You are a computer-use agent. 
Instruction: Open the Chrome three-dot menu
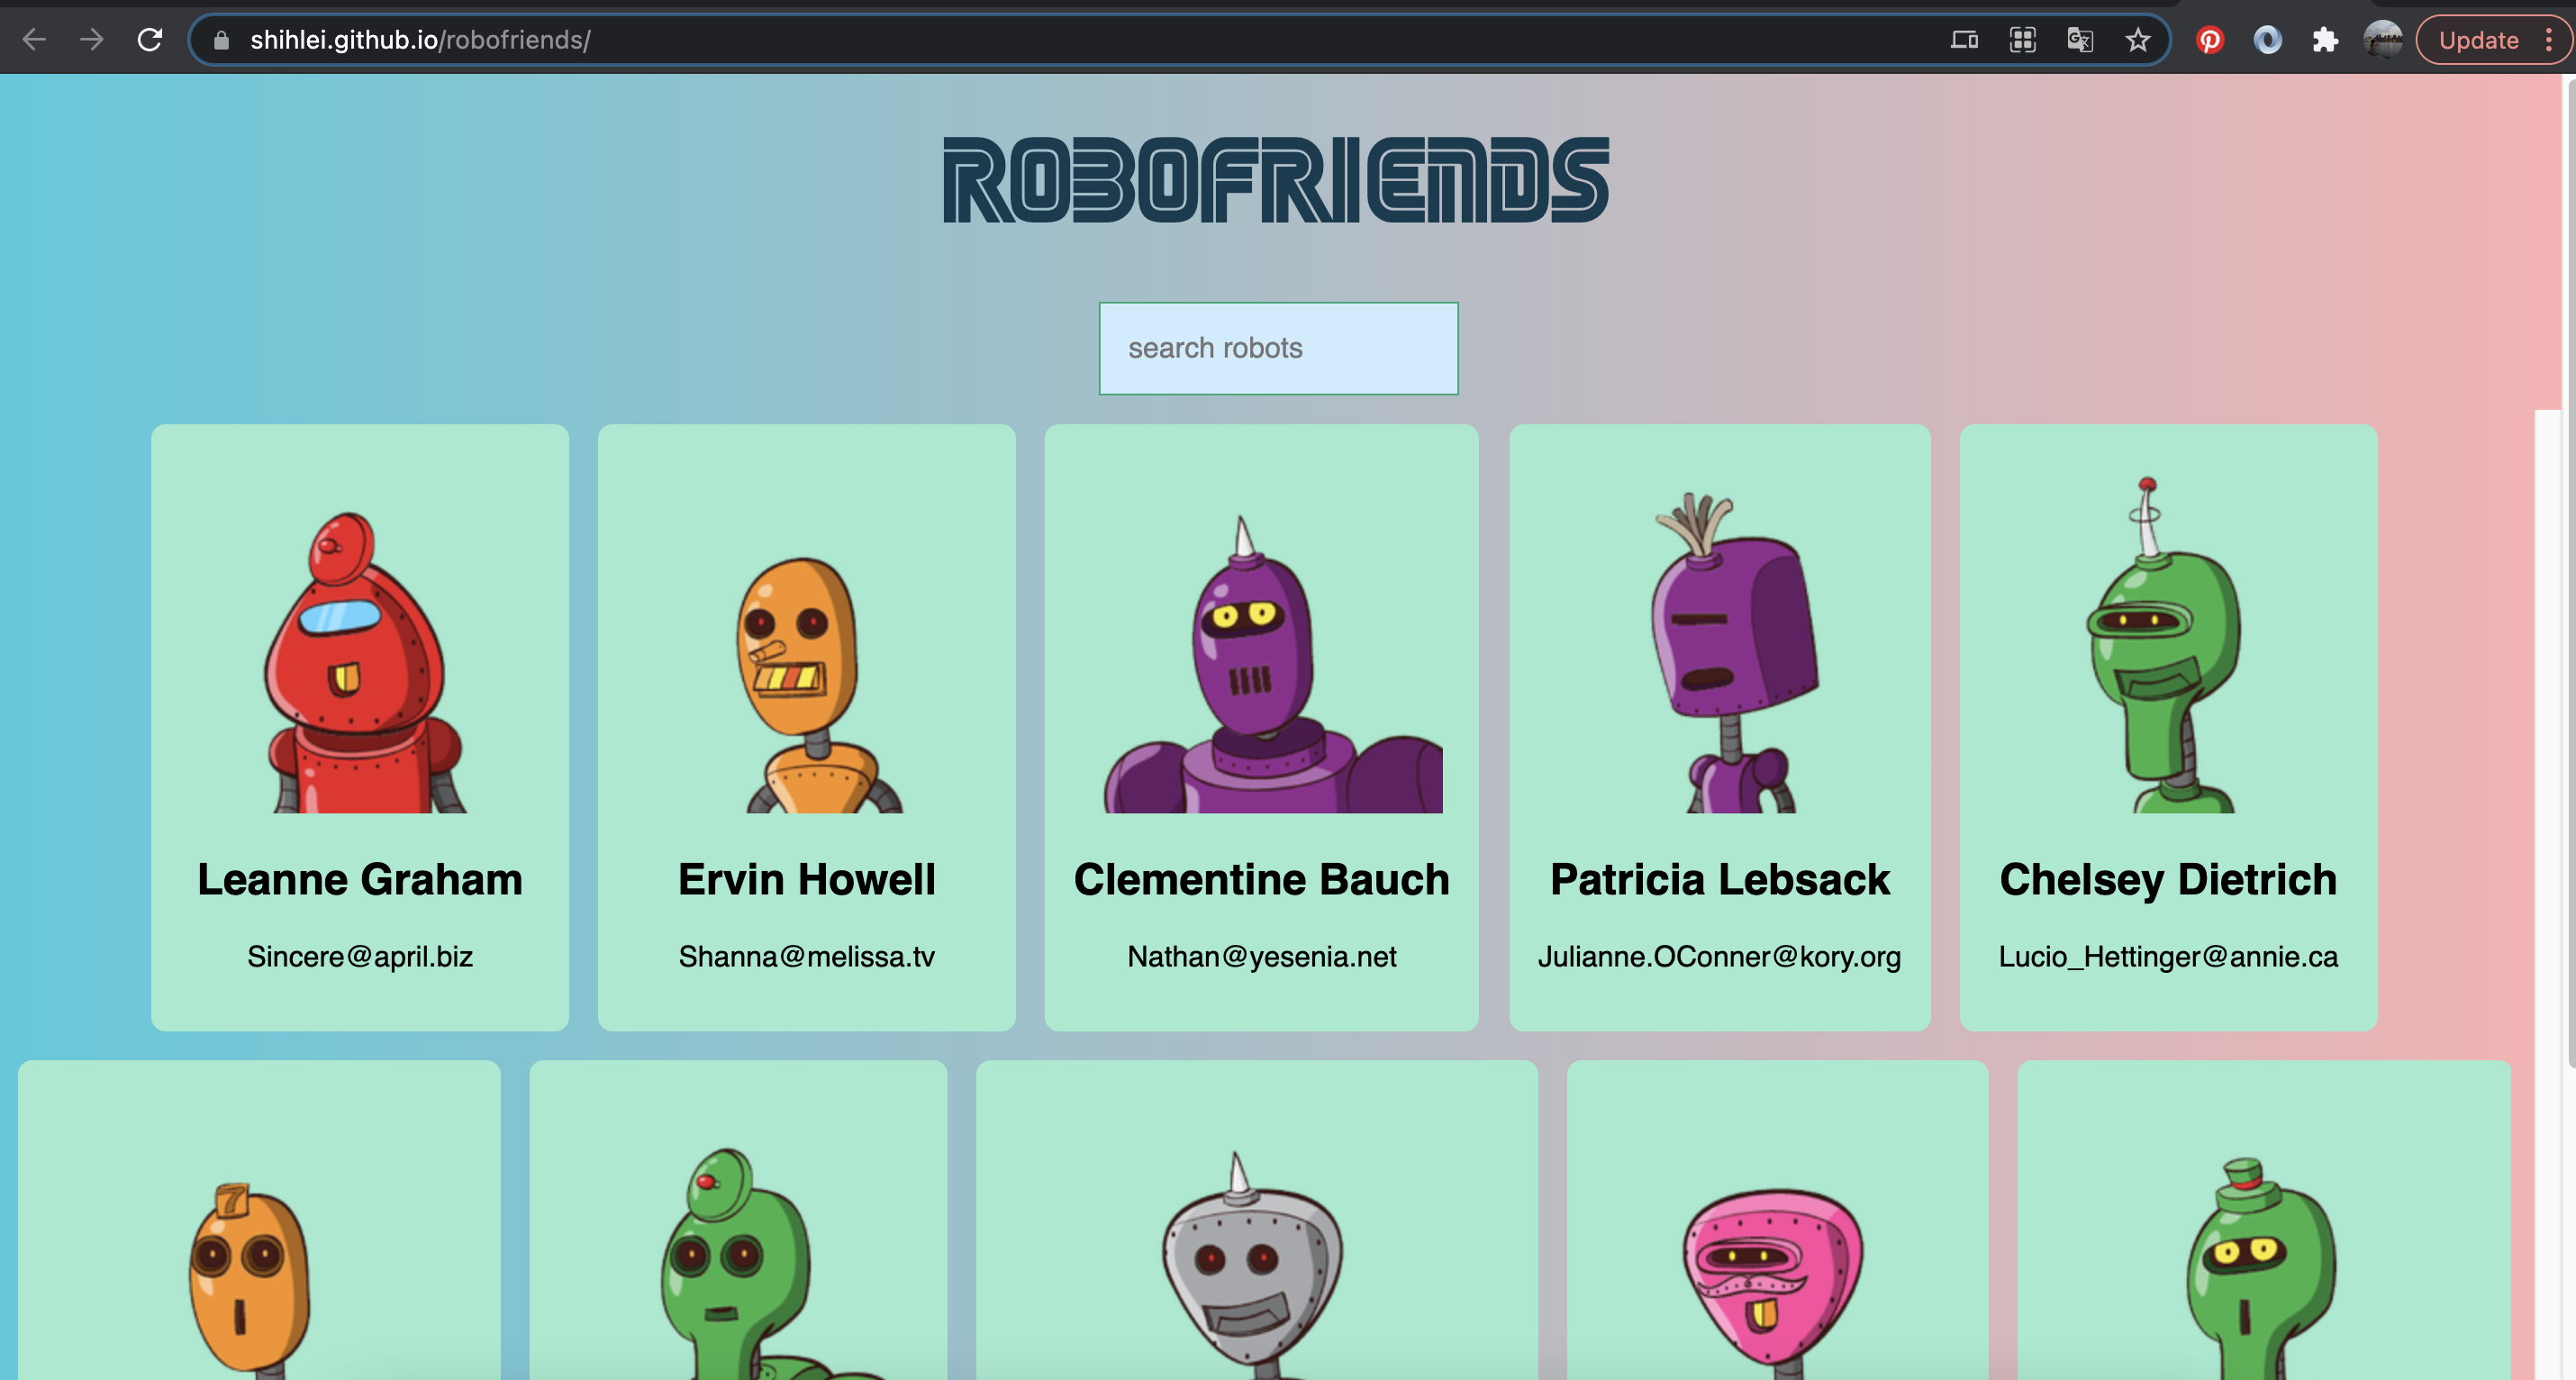(2549, 40)
